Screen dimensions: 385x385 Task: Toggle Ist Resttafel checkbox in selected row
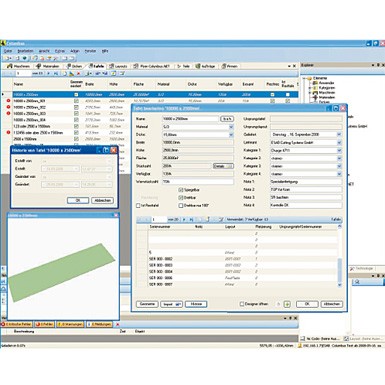click(x=288, y=94)
